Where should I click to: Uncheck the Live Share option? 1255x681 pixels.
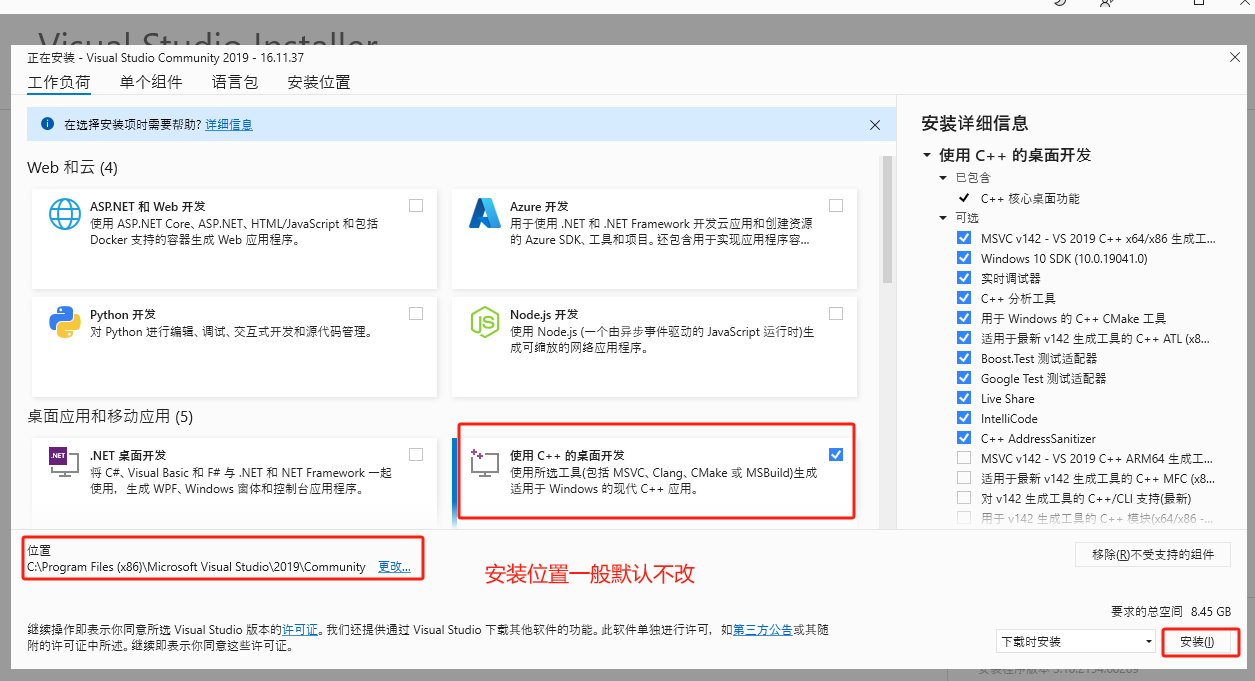point(964,398)
